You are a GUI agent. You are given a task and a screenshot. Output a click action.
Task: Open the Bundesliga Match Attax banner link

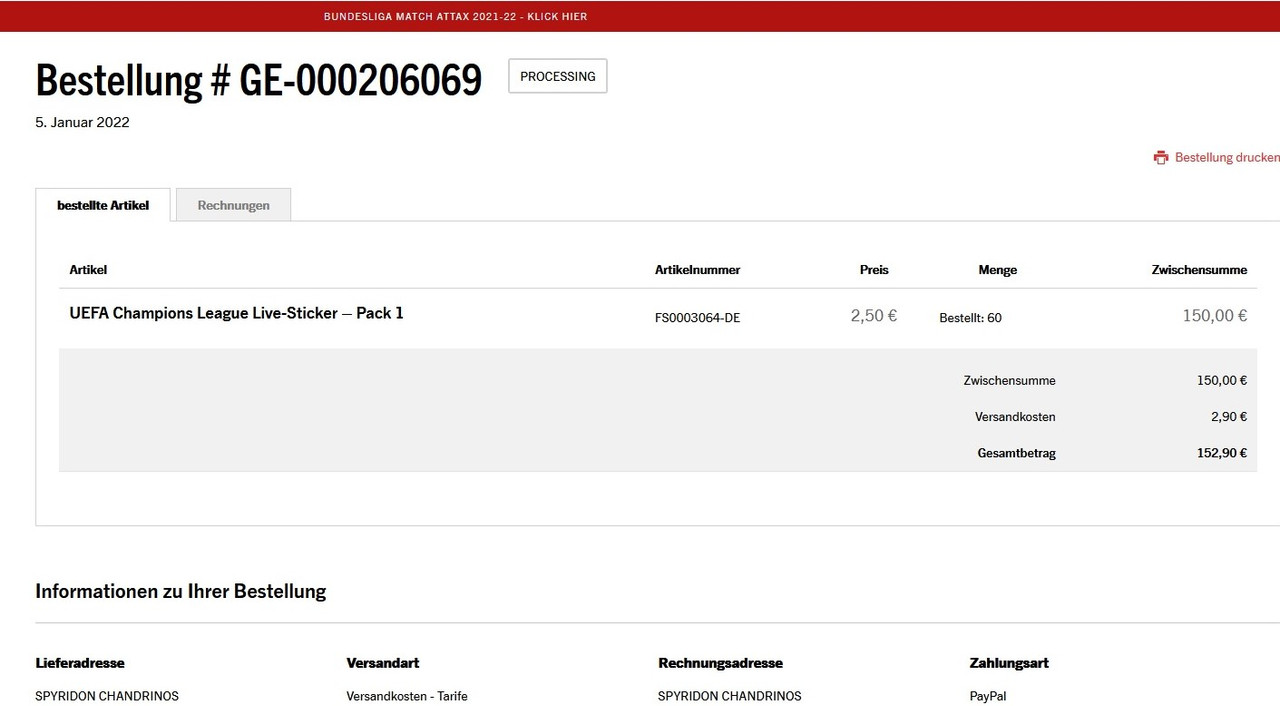(x=456, y=17)
